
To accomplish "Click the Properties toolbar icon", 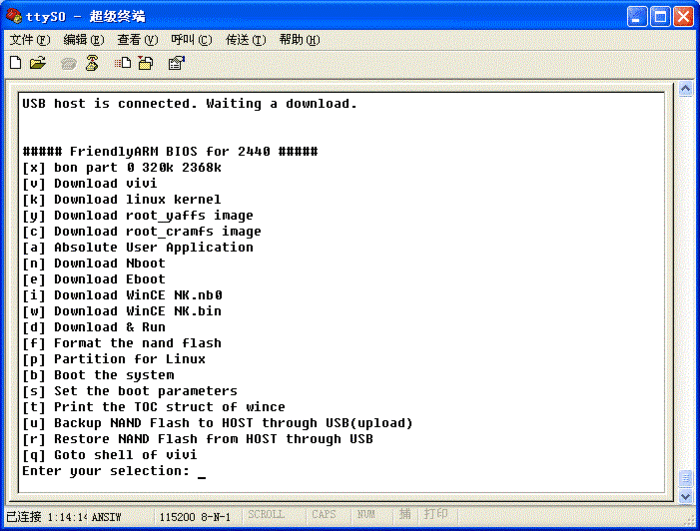I will (176, 63).
